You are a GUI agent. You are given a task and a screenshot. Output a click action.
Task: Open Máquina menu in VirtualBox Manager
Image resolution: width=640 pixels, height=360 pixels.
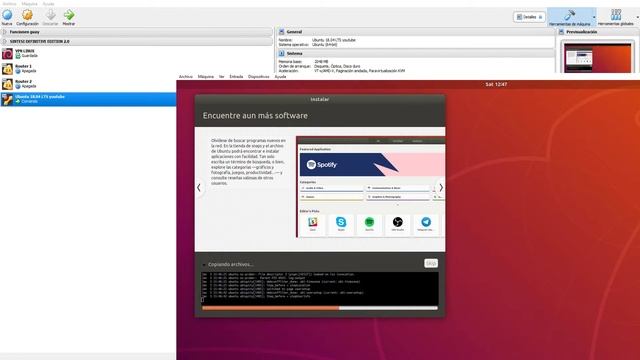click(x=29, y=4)
